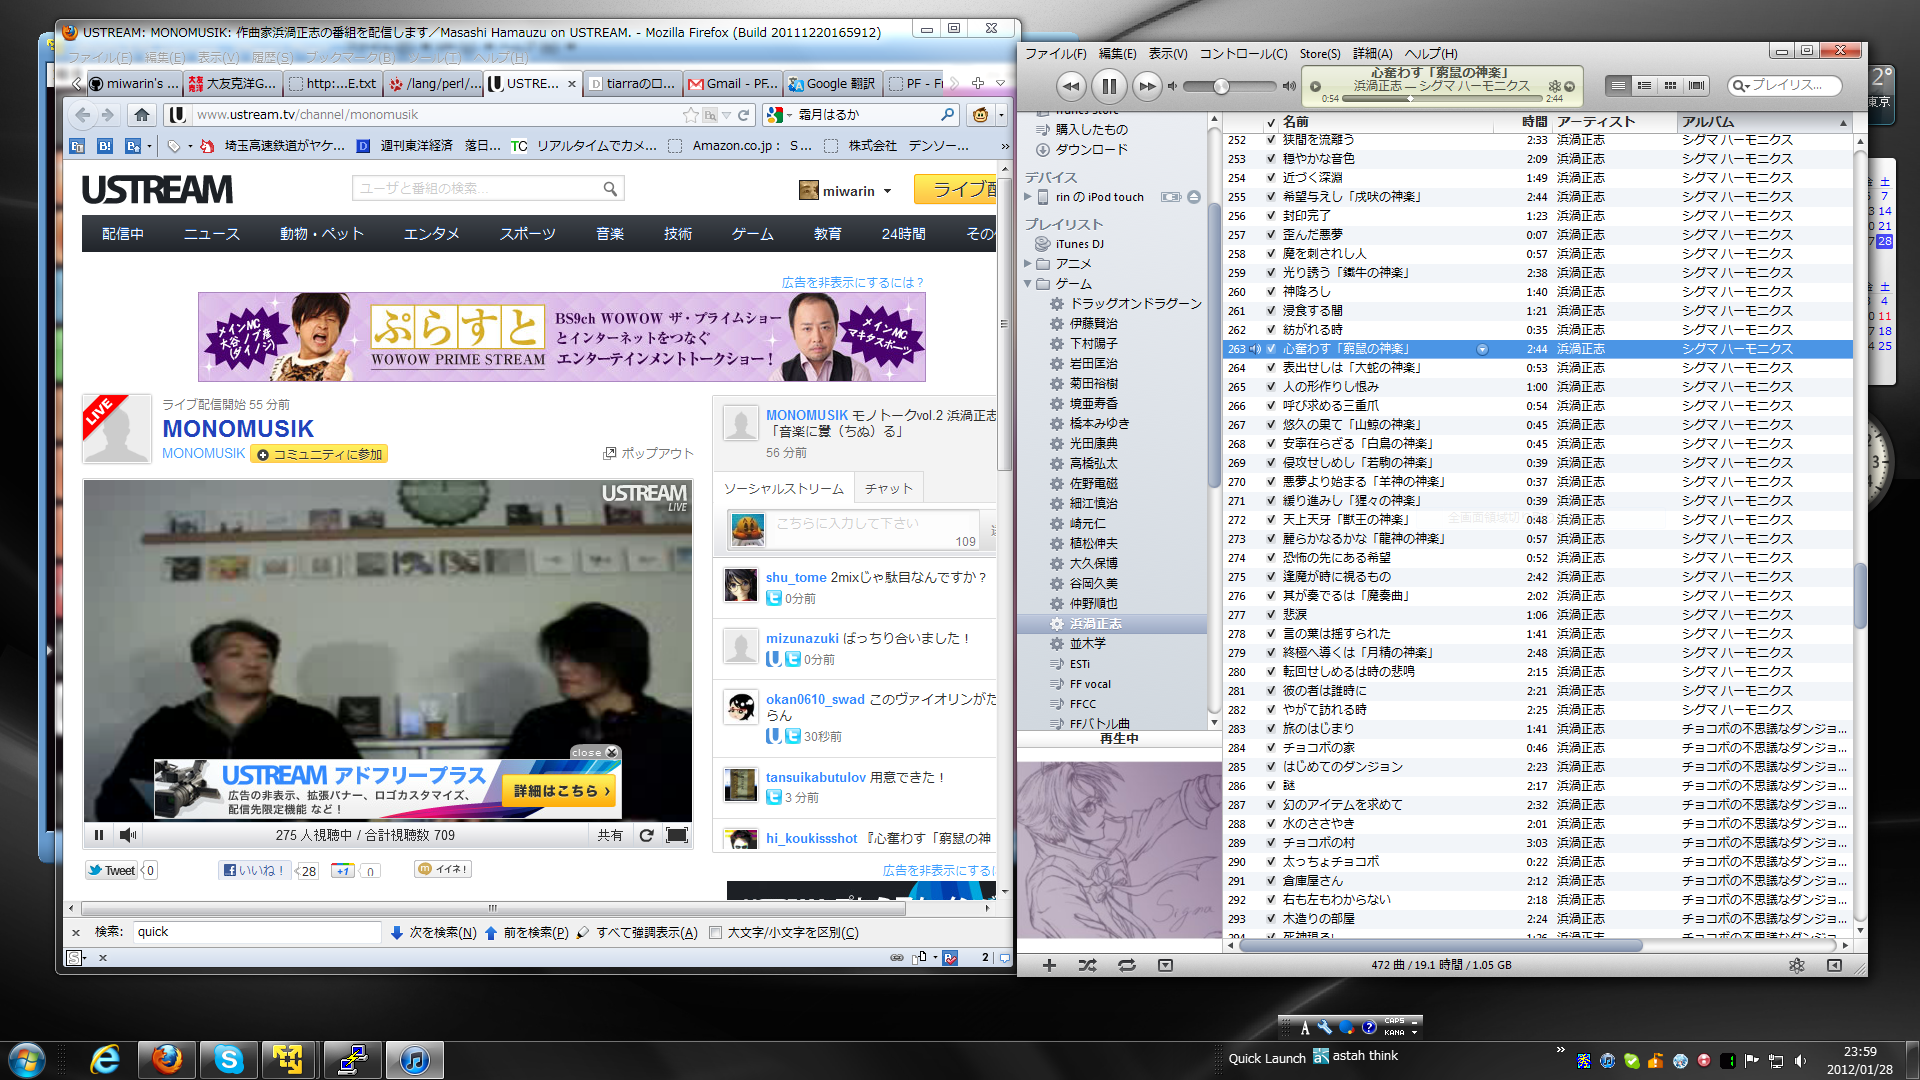This screenshot has height=1080, width=1920.
Task: Open a new Firefox tab
Action: pyautogui.click(x=978, y=83)
